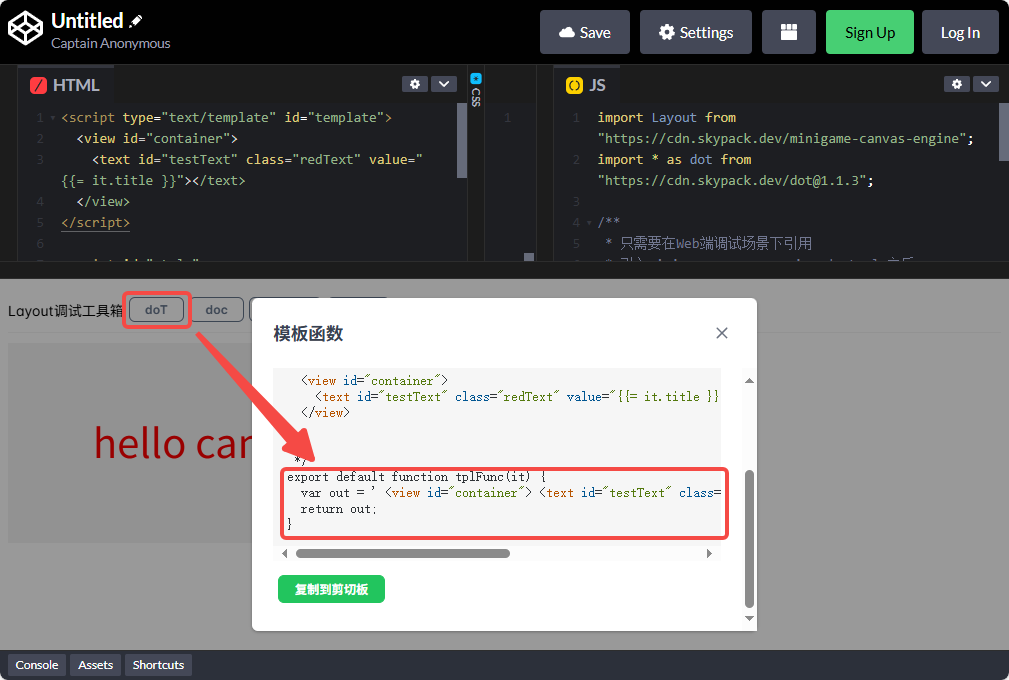Click the doc toolbox button
Viewport: 1009px width, 680px height.
click(x=216, y=310)
